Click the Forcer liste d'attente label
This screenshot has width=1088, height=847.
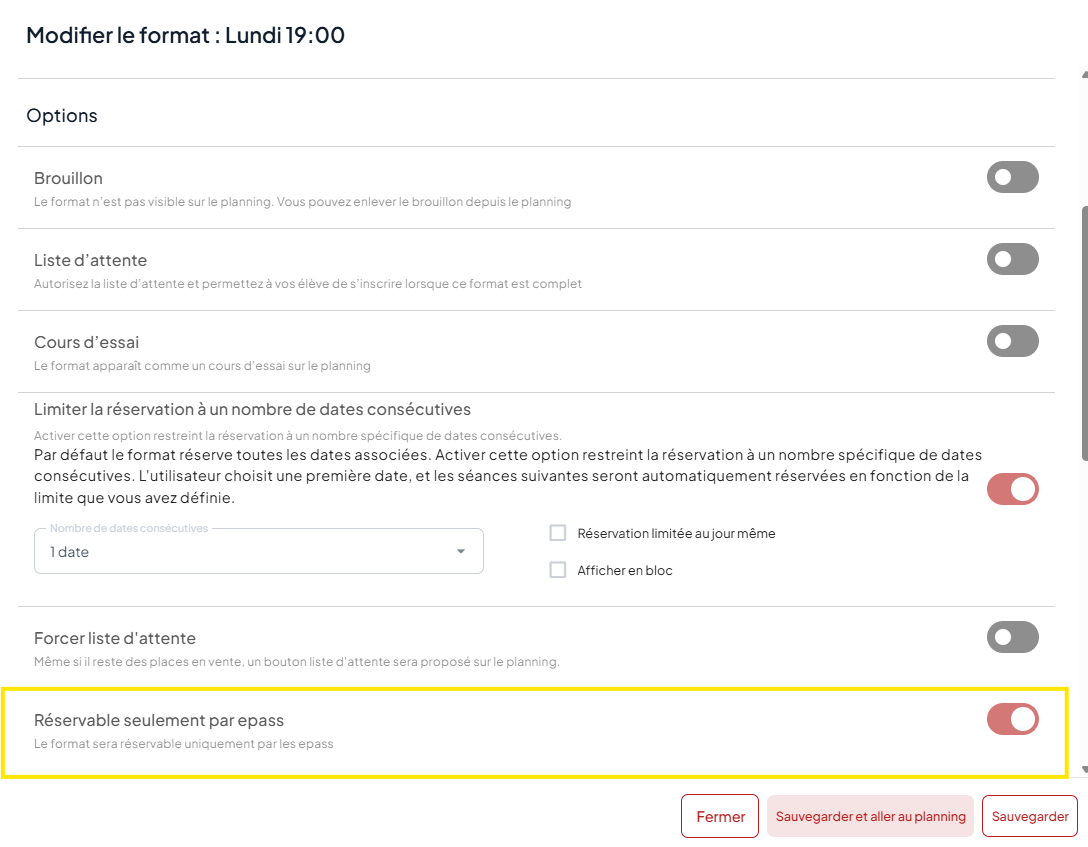point(114,638)
